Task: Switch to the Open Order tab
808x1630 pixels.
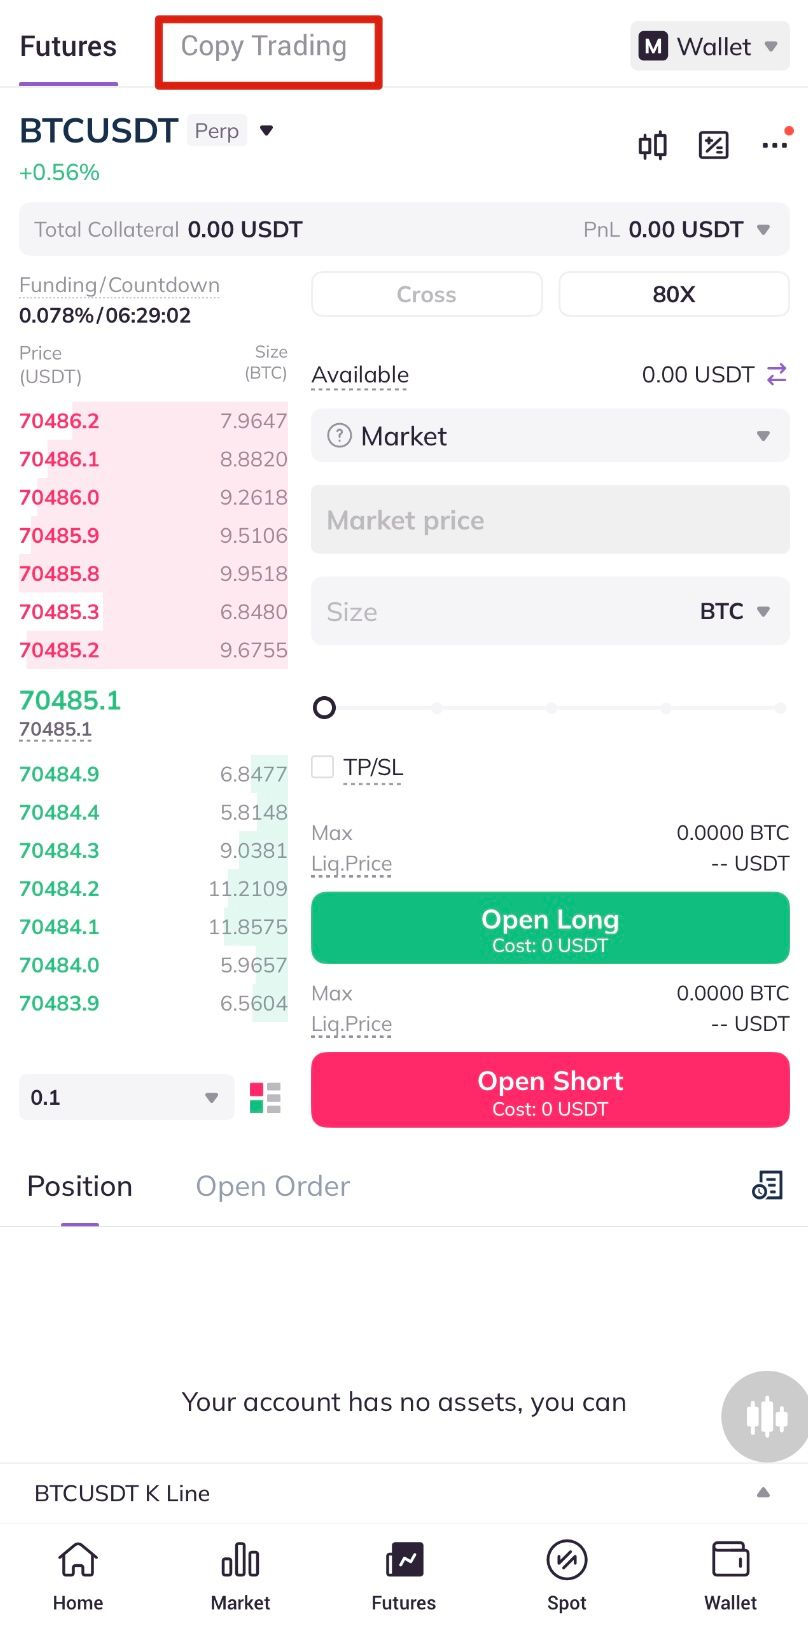Action: coord(272,1187)
